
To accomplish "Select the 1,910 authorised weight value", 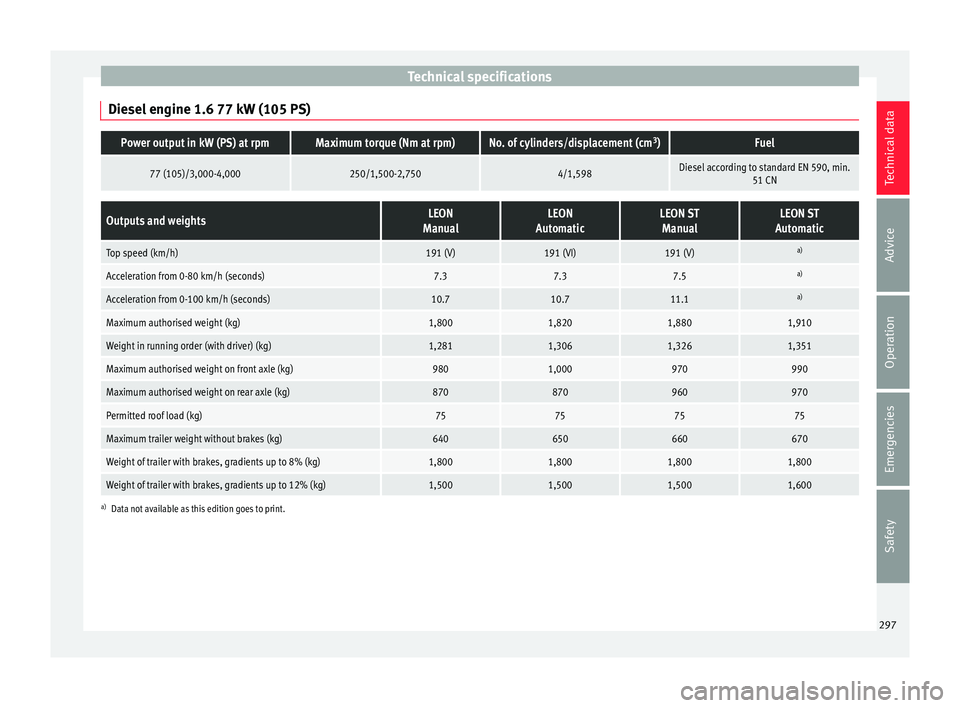I will pyautogui.click(x=800, y=323).
